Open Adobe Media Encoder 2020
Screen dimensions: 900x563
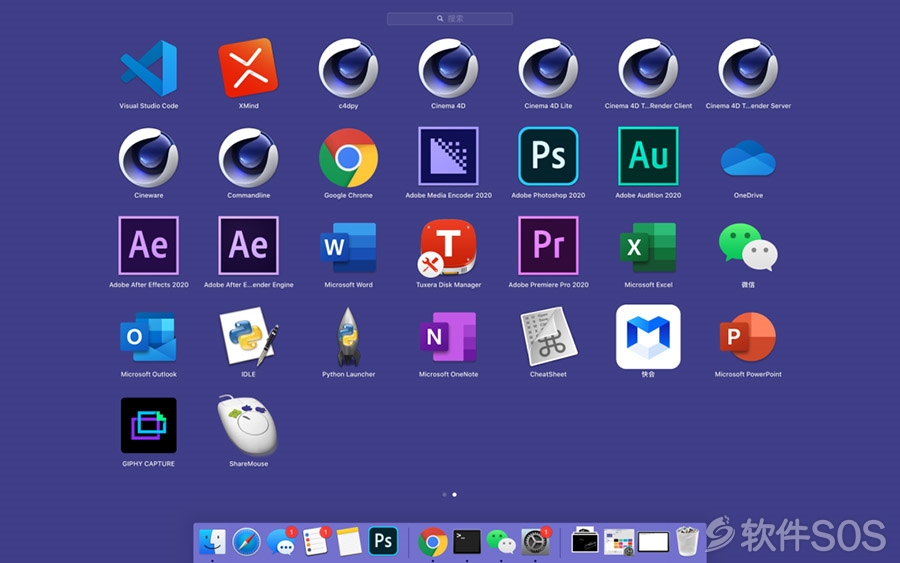(x=448, y=156)
